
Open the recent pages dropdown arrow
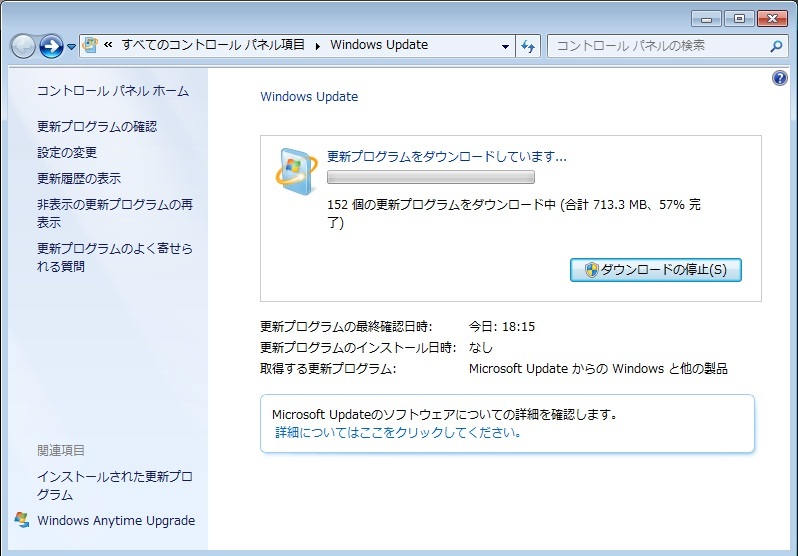(71, 47)
